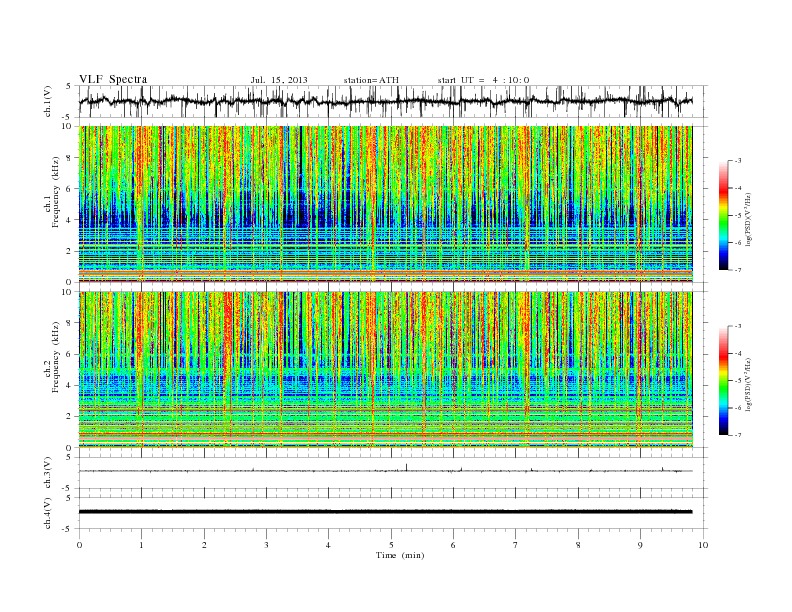Viewport: 792px width, 612px height.
Task: Click the '6' kHz tick of ch.1 spectrogram
Action: point(70,189)
